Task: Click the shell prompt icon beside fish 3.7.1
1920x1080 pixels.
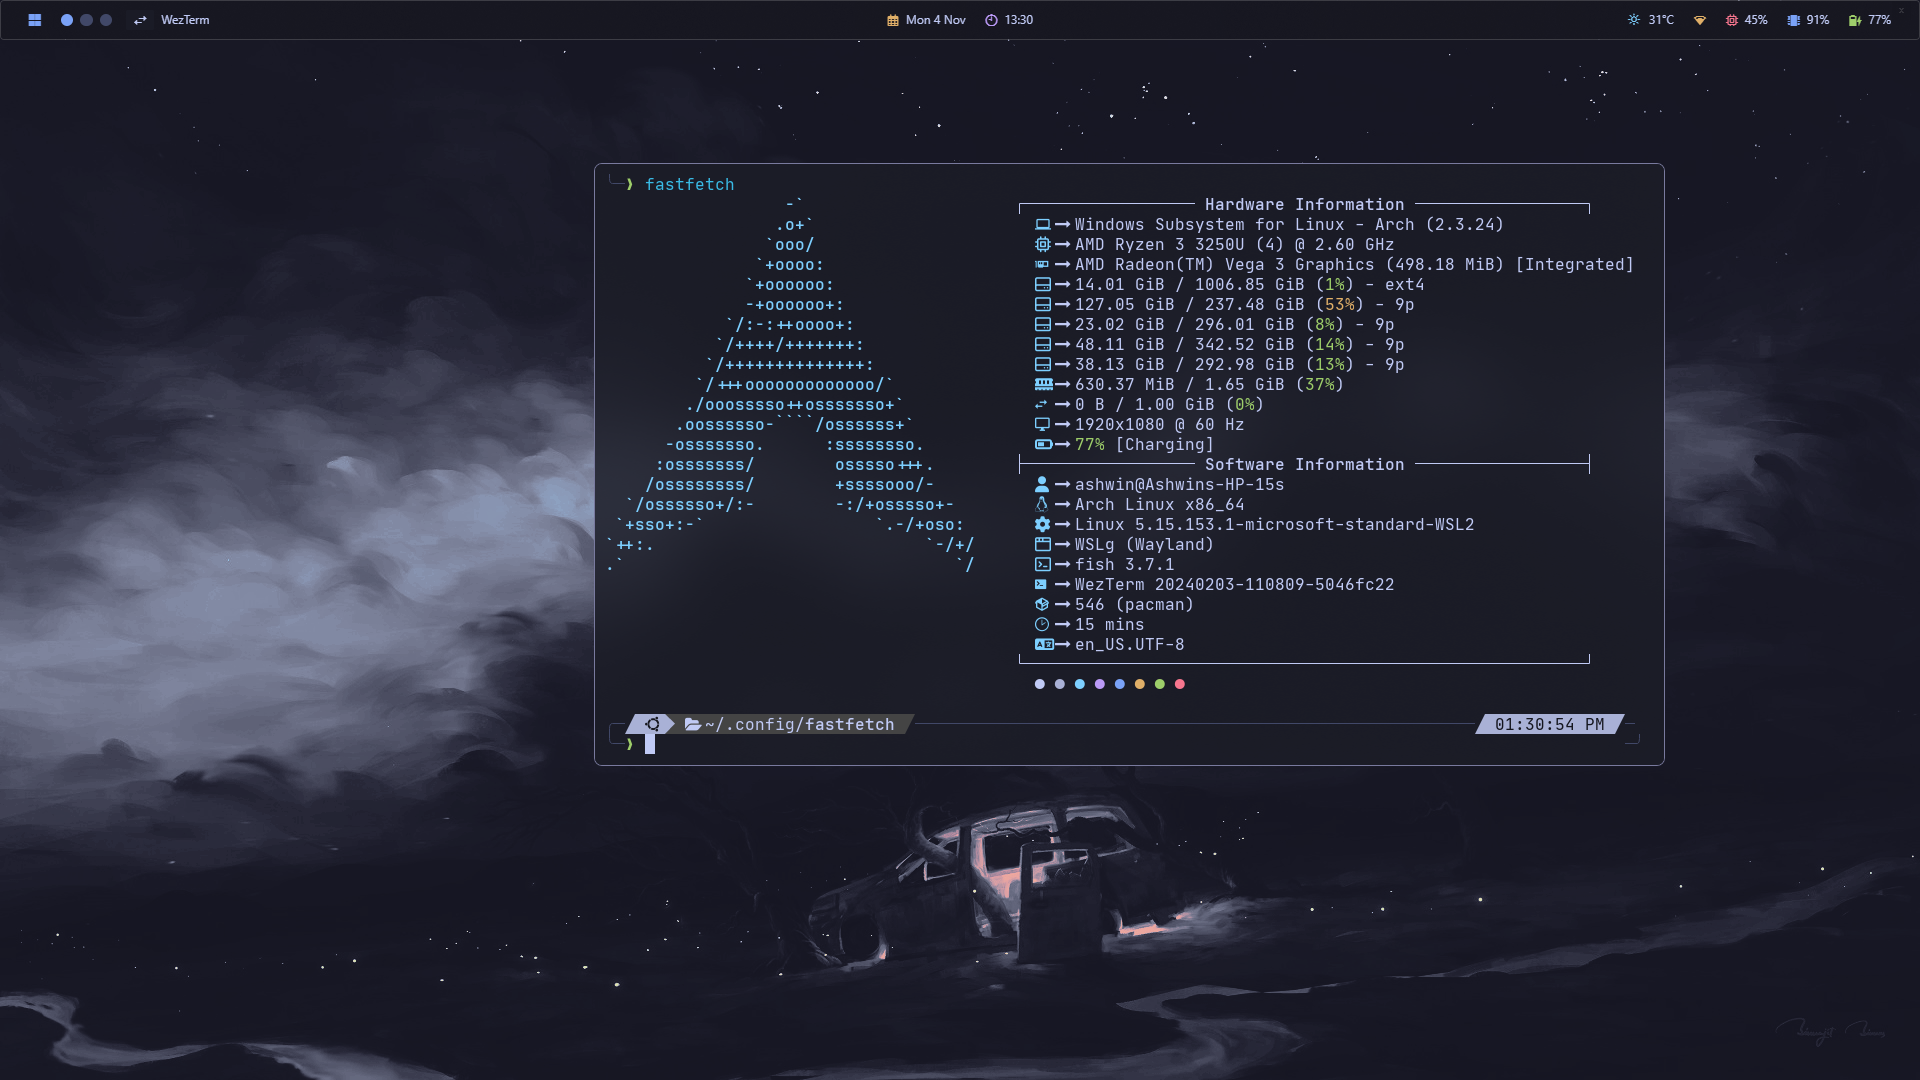Action: [1042, 564]
